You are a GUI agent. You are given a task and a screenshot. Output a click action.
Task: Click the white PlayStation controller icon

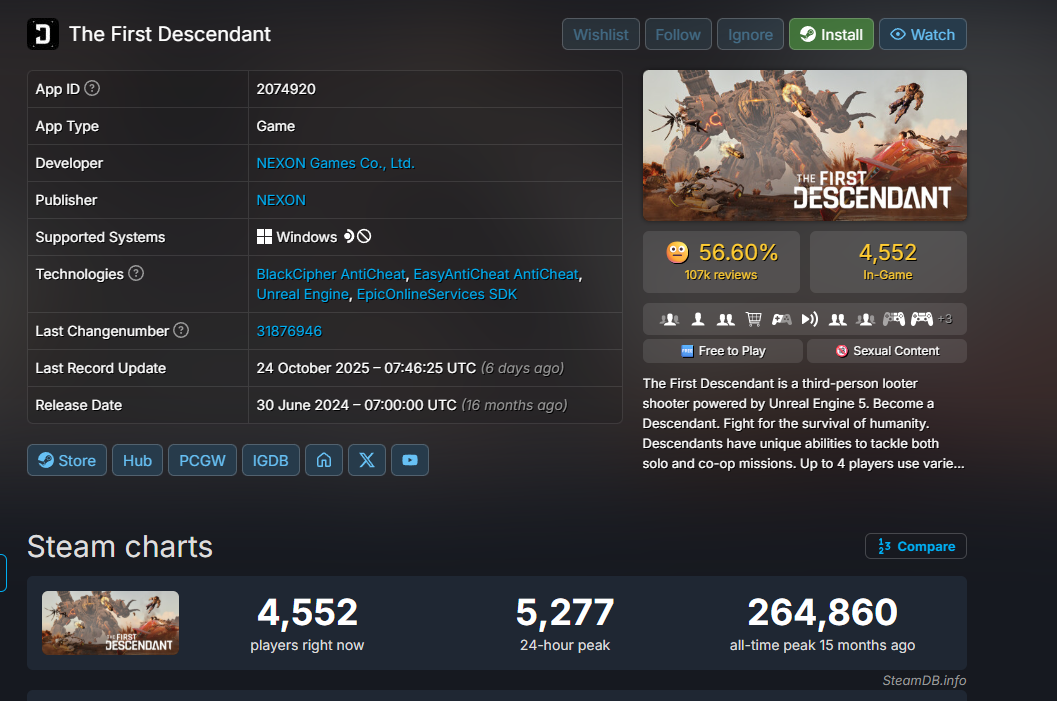click(922, 319)
